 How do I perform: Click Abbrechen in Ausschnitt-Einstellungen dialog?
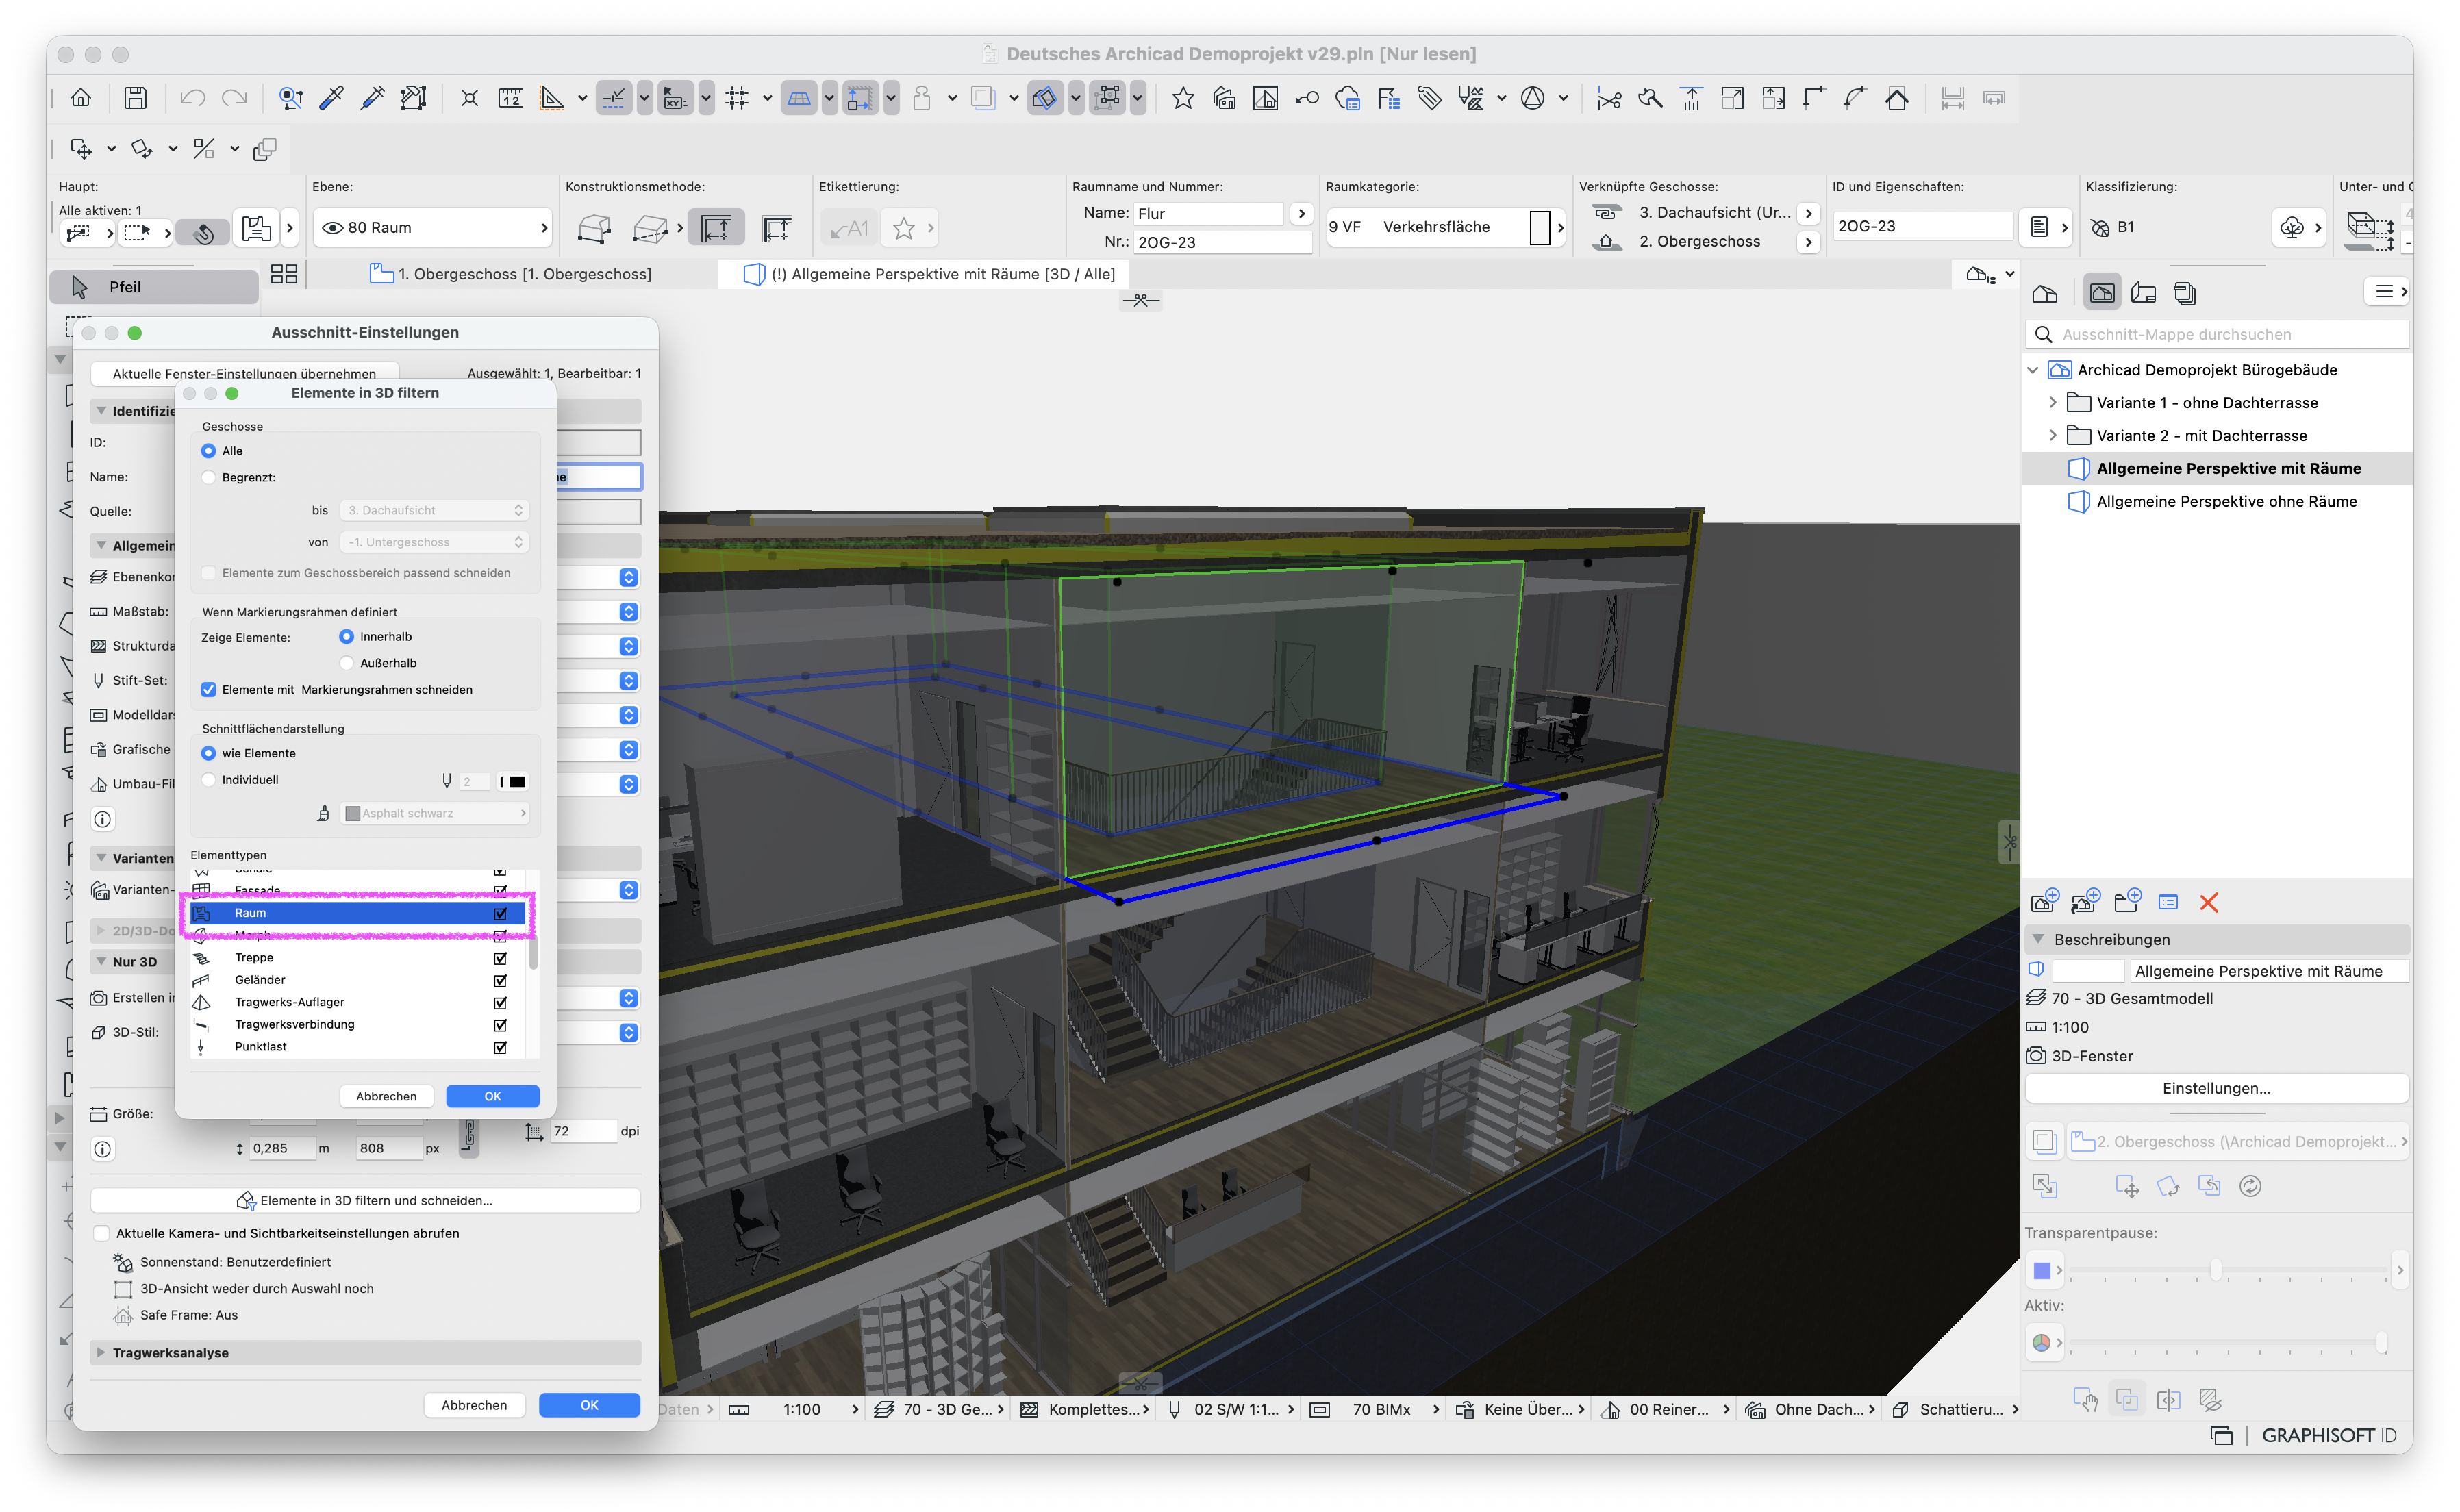pos(474,1405)
